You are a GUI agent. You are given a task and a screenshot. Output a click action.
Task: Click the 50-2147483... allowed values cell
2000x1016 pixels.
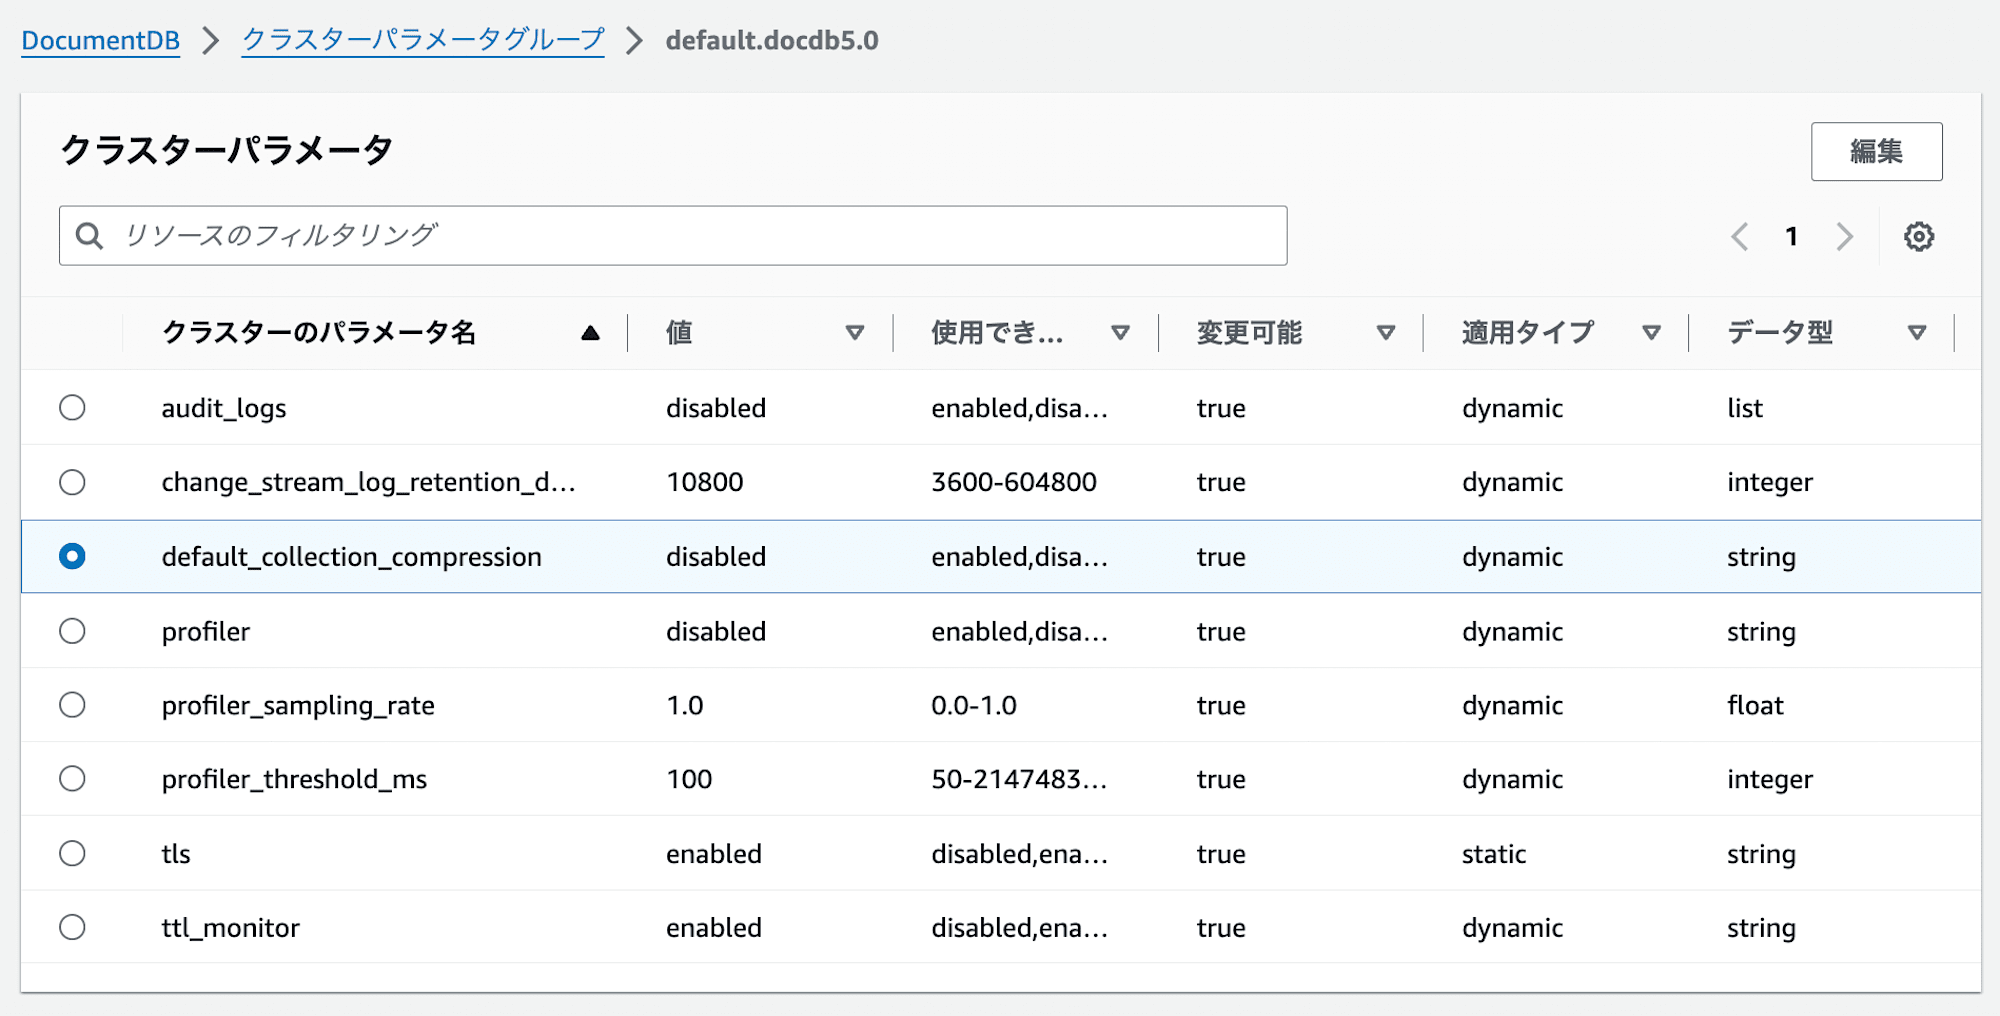coord(1019,780)
